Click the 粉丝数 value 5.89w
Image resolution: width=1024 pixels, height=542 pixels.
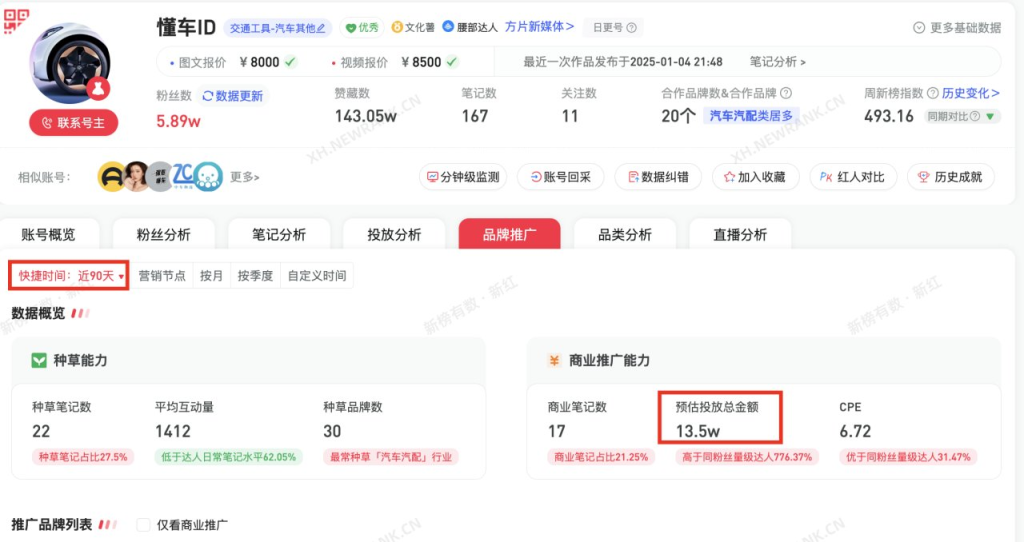tap(178, 121)
